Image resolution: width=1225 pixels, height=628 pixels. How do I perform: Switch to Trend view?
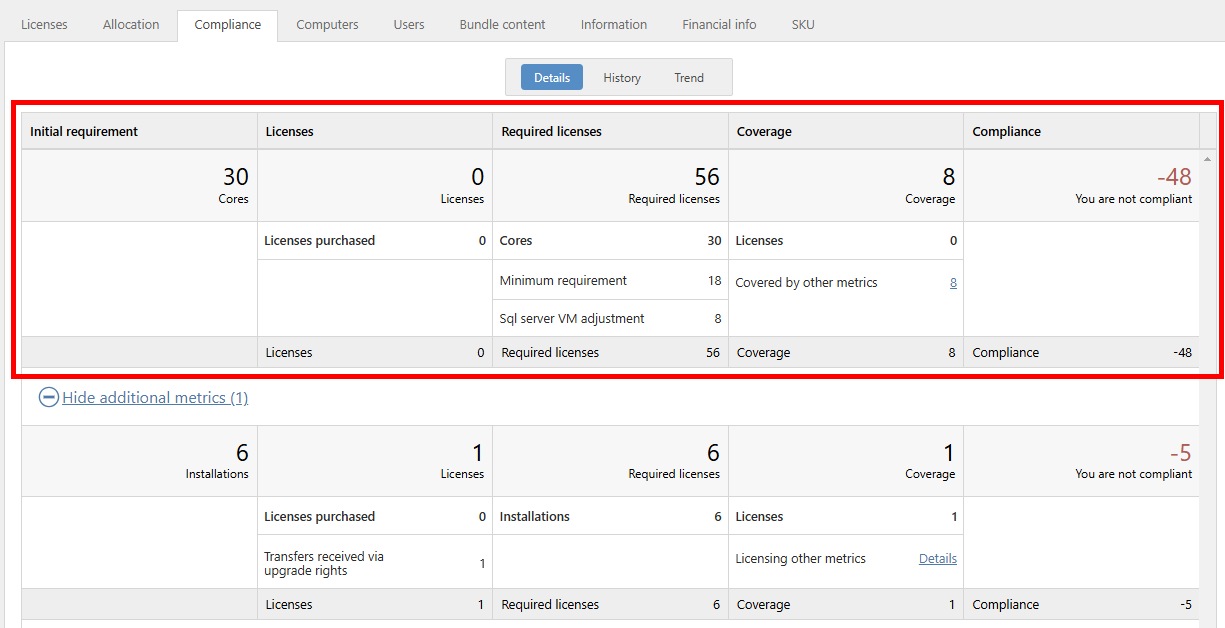pyautogui.click(x=689, y=77)
